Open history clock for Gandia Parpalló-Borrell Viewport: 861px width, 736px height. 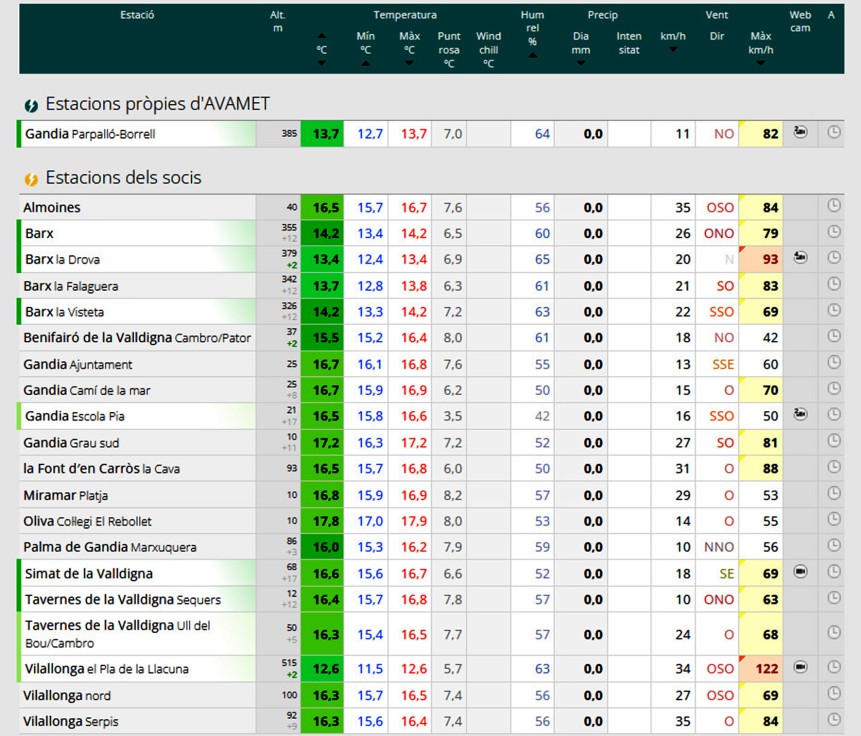(x=834, y=132)
